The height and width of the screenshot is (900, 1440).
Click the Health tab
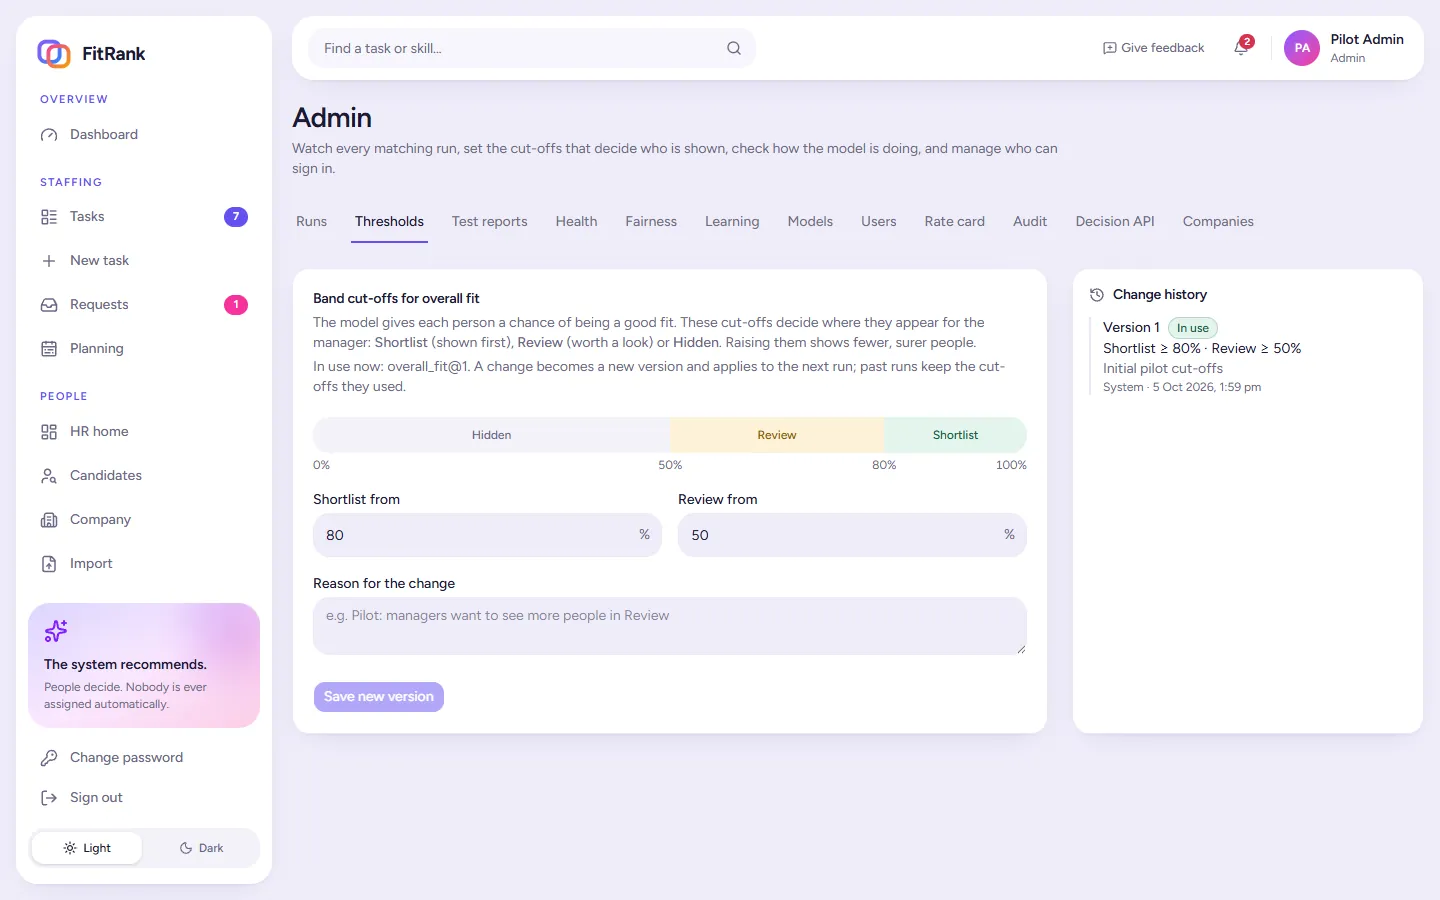(x=576, y=222)
